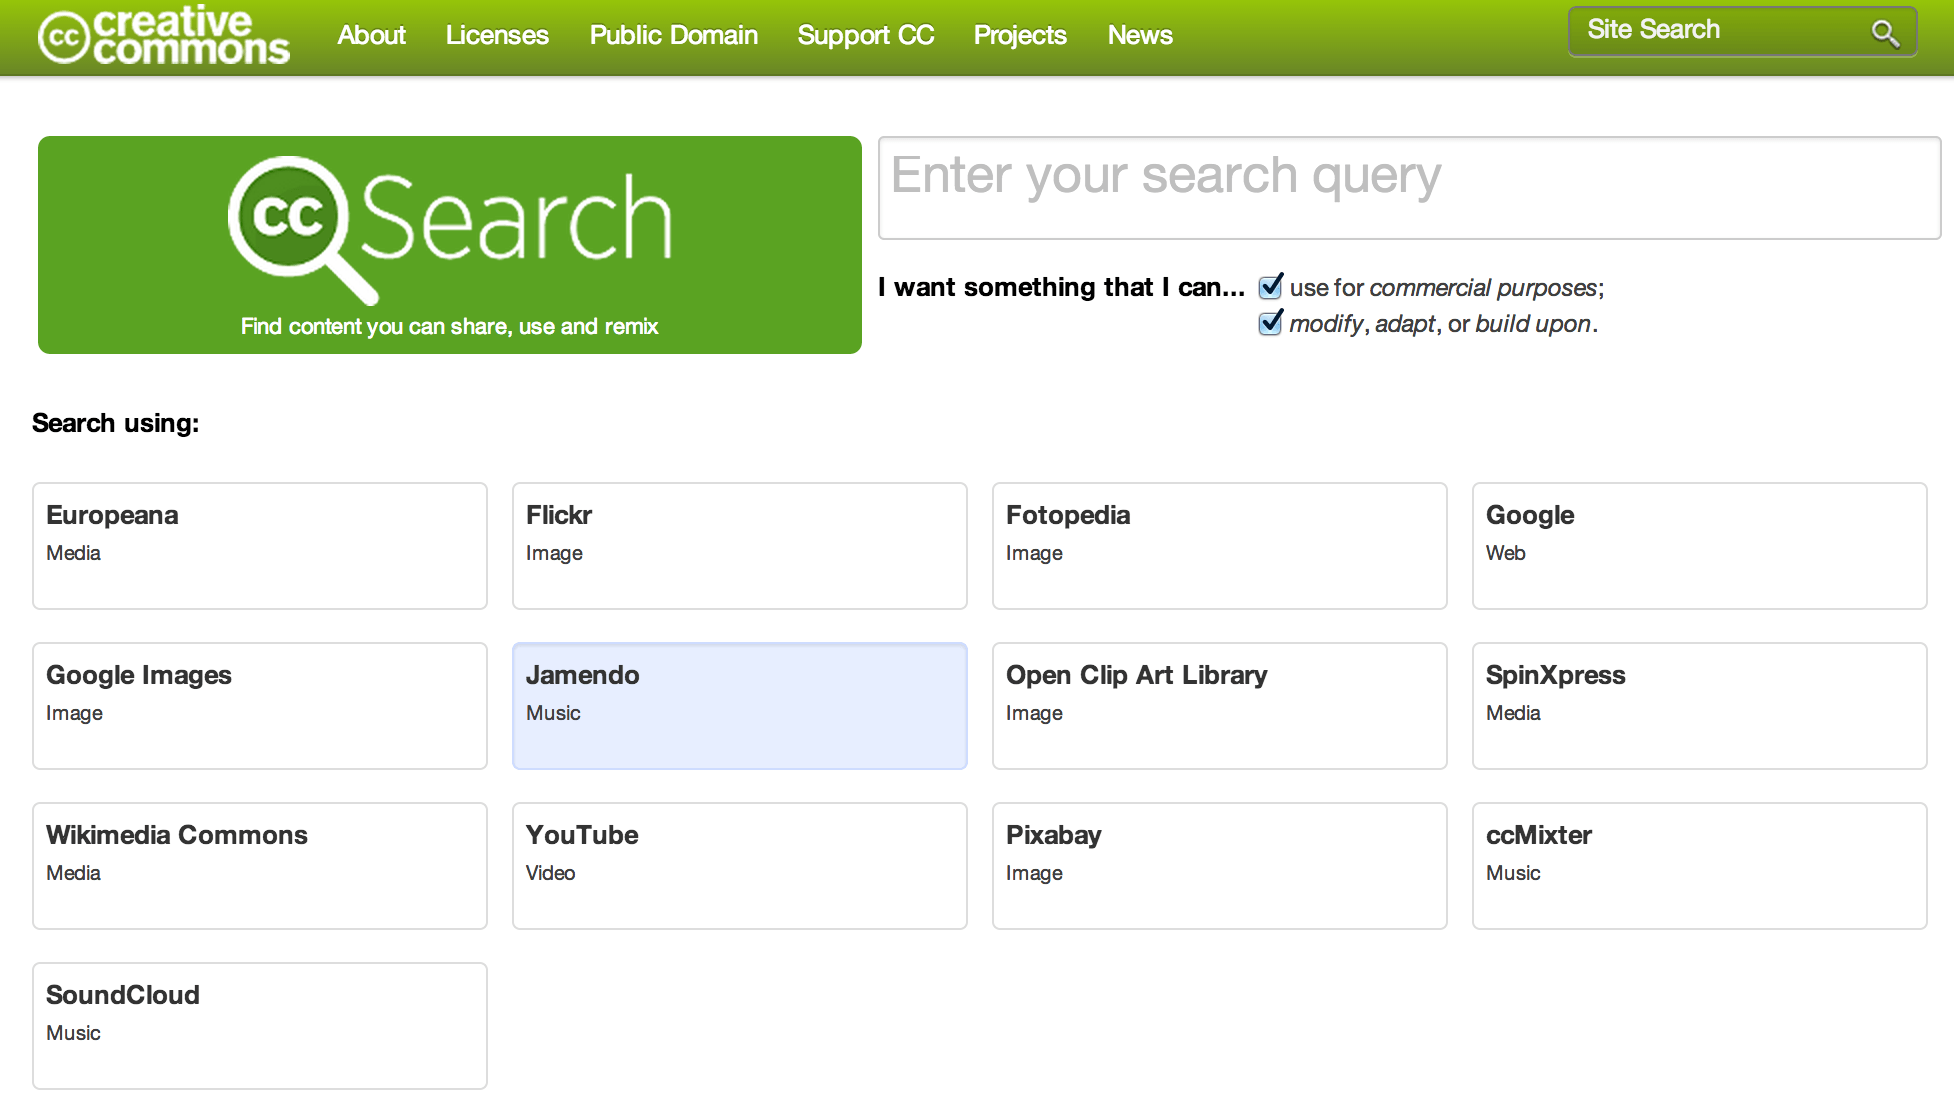The width and height of the screenshot is (1954, 1106).
Task: Click the site search magnifier icon
Action: point(1885,33)
